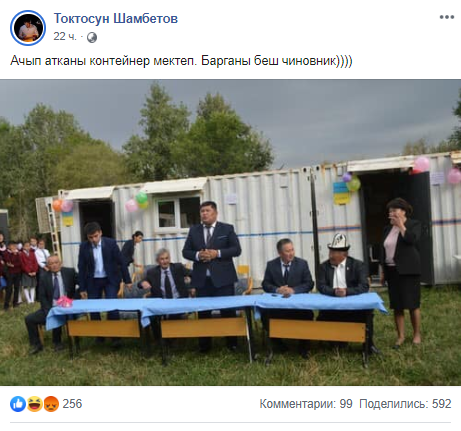Expand Комментарии: 99 comments list
This screenshot has width=461, height=431.
[306, 404]
